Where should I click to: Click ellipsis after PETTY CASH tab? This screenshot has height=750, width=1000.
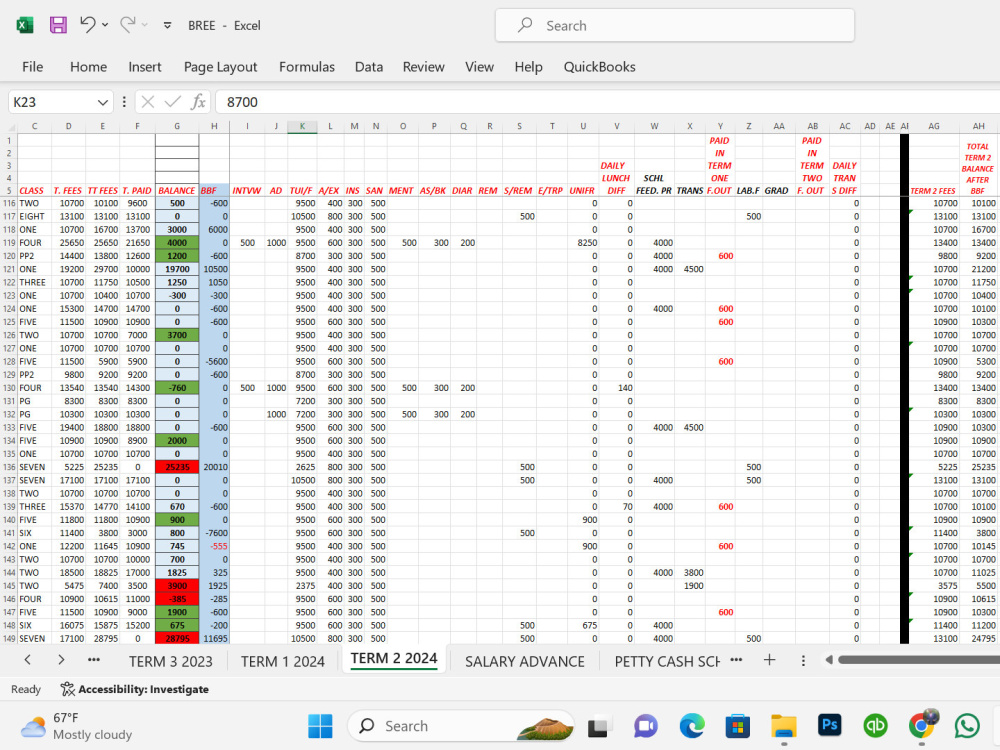coord(736,660)
